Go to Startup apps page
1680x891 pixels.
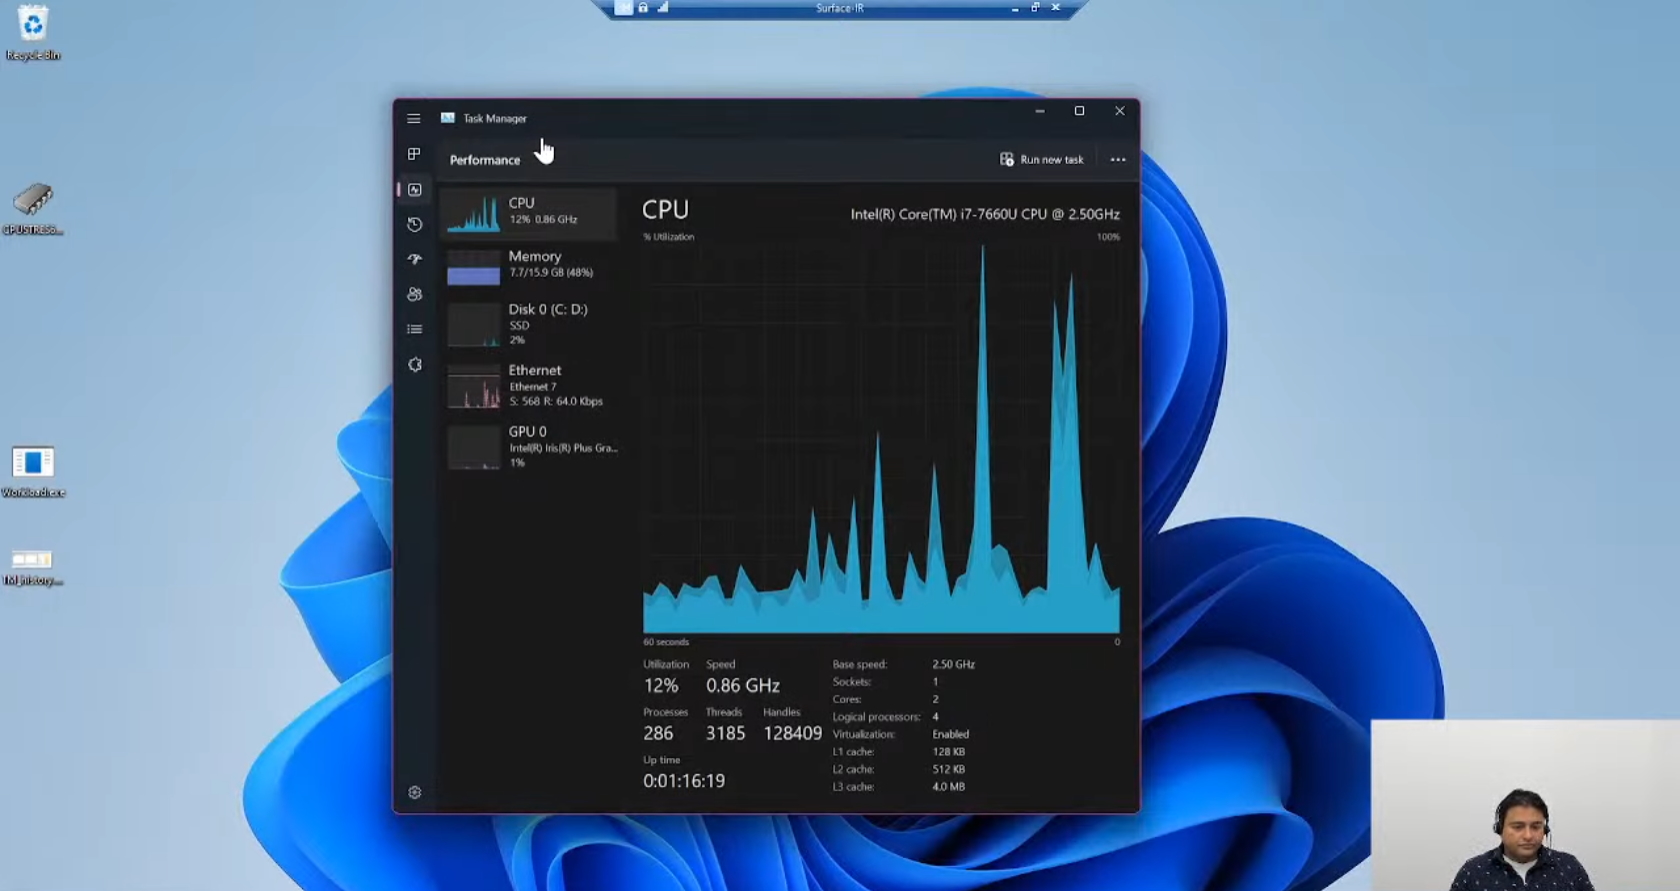coord(415,259)
